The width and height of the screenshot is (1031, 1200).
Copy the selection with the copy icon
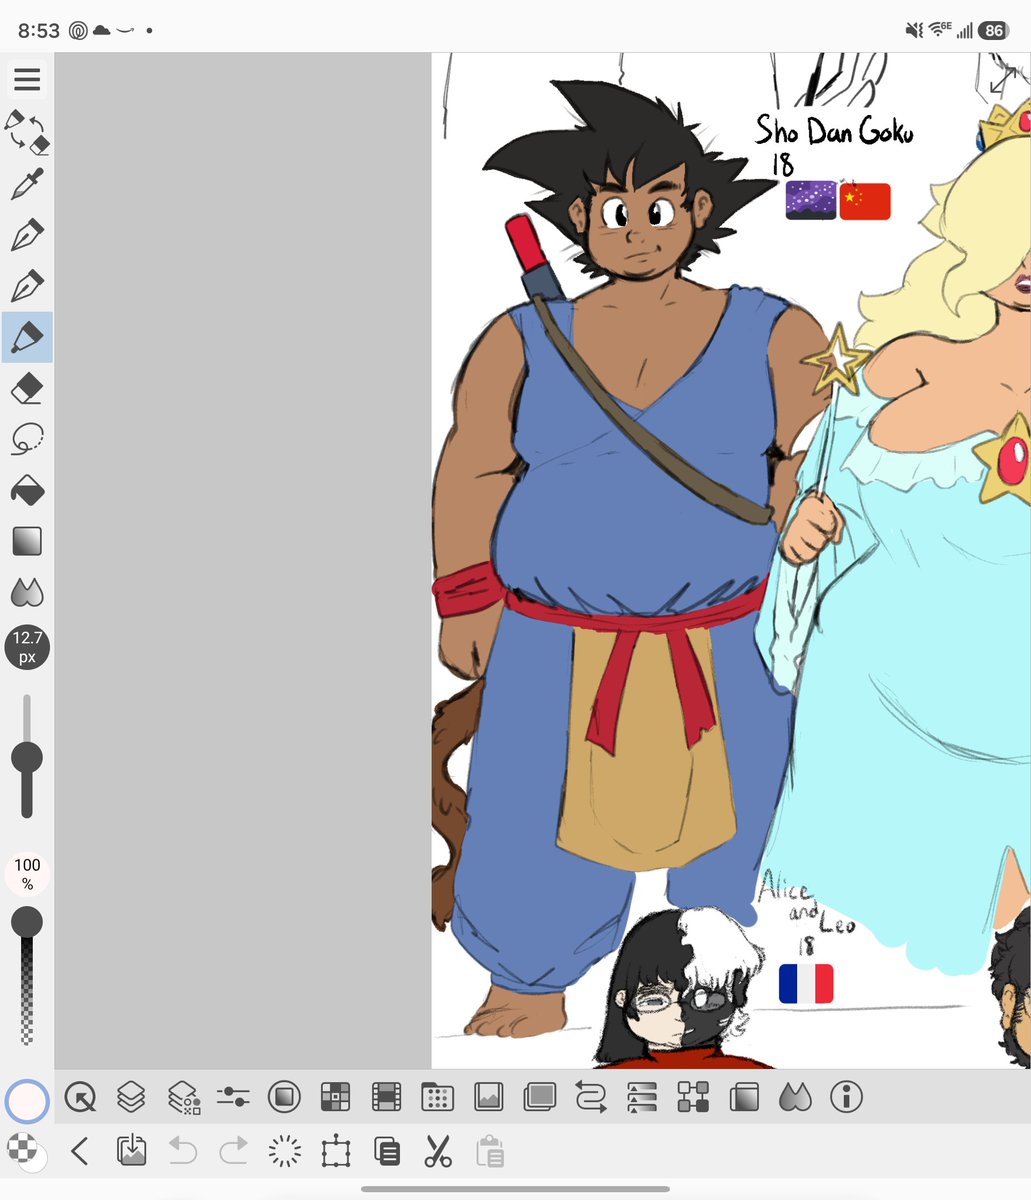tap(387, 1152)
